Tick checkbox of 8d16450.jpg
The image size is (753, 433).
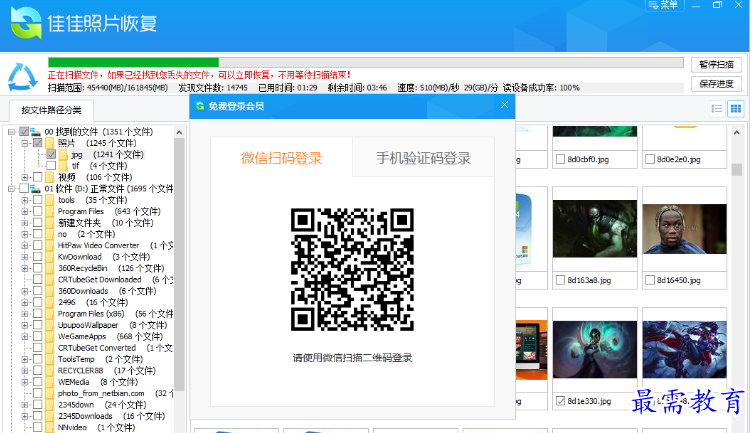[x=650, y=280]
